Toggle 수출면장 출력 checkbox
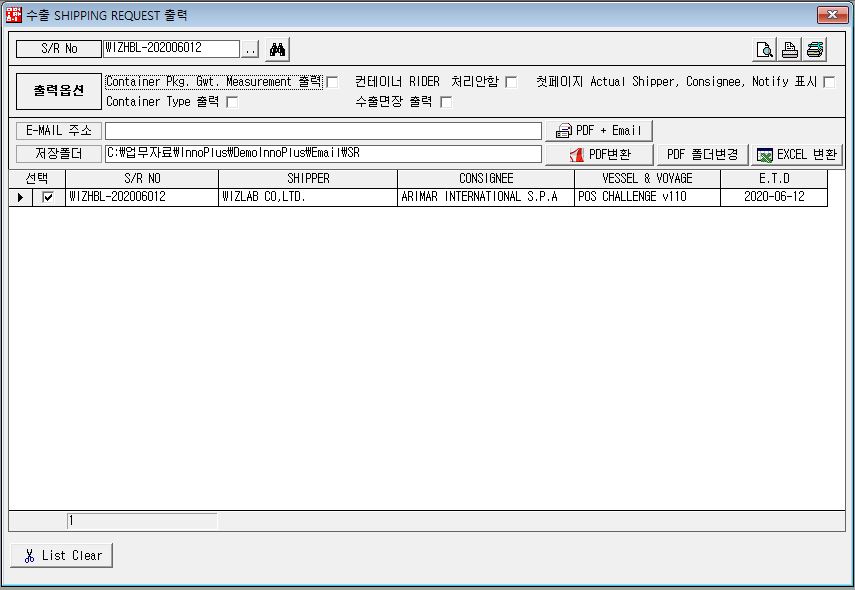The image size is (855, 590). [446, 102]
